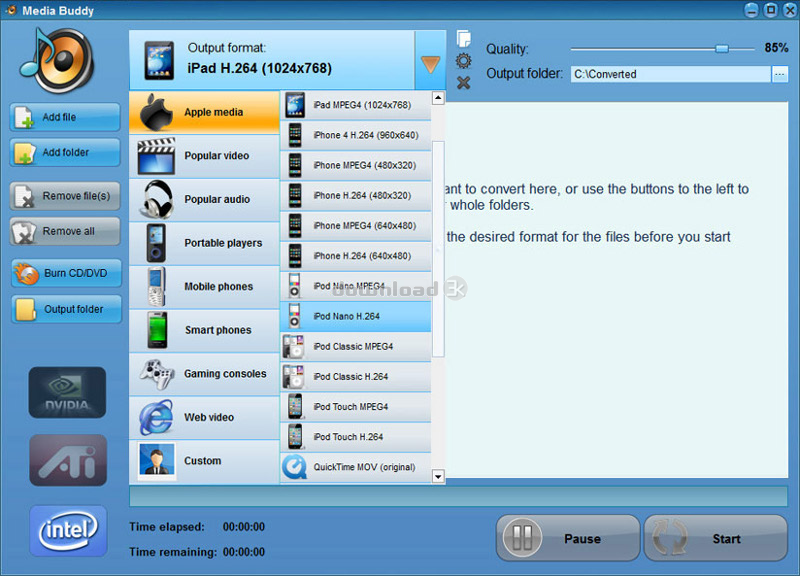The image size is (800, 576).
Task: Open Burn CD/DVD
Action: [66, 273]
